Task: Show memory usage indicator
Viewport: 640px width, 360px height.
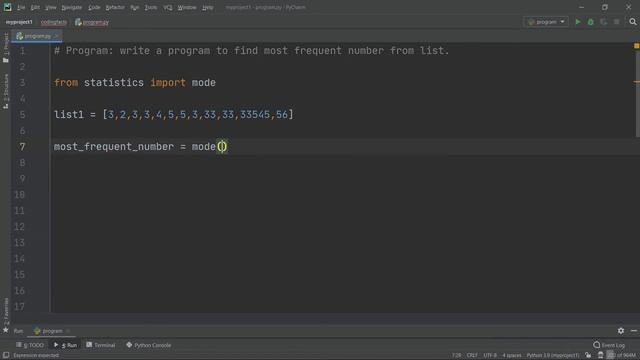Action: click(x=621, y=355)
